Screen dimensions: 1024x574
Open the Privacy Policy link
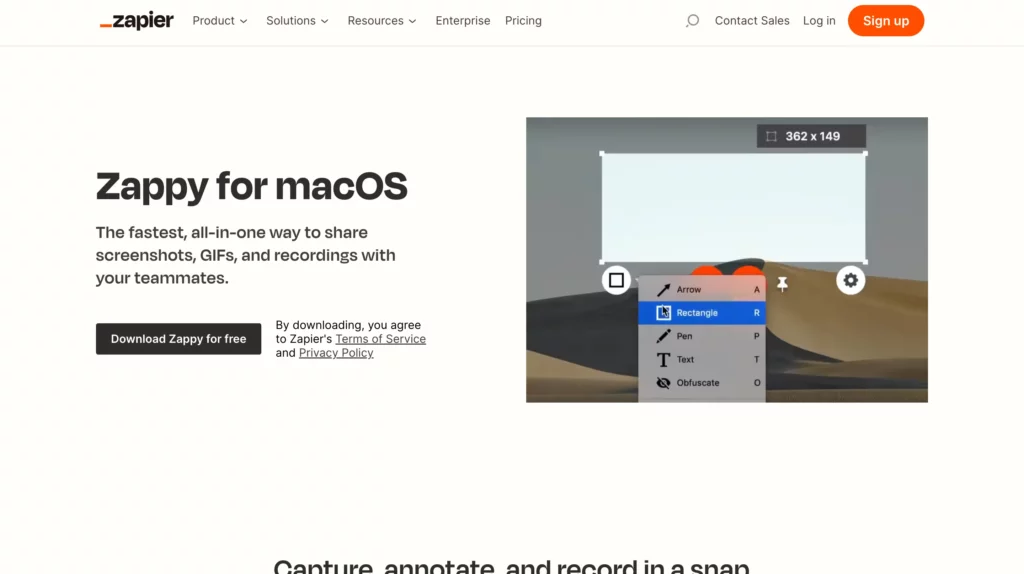pos(336,353)
